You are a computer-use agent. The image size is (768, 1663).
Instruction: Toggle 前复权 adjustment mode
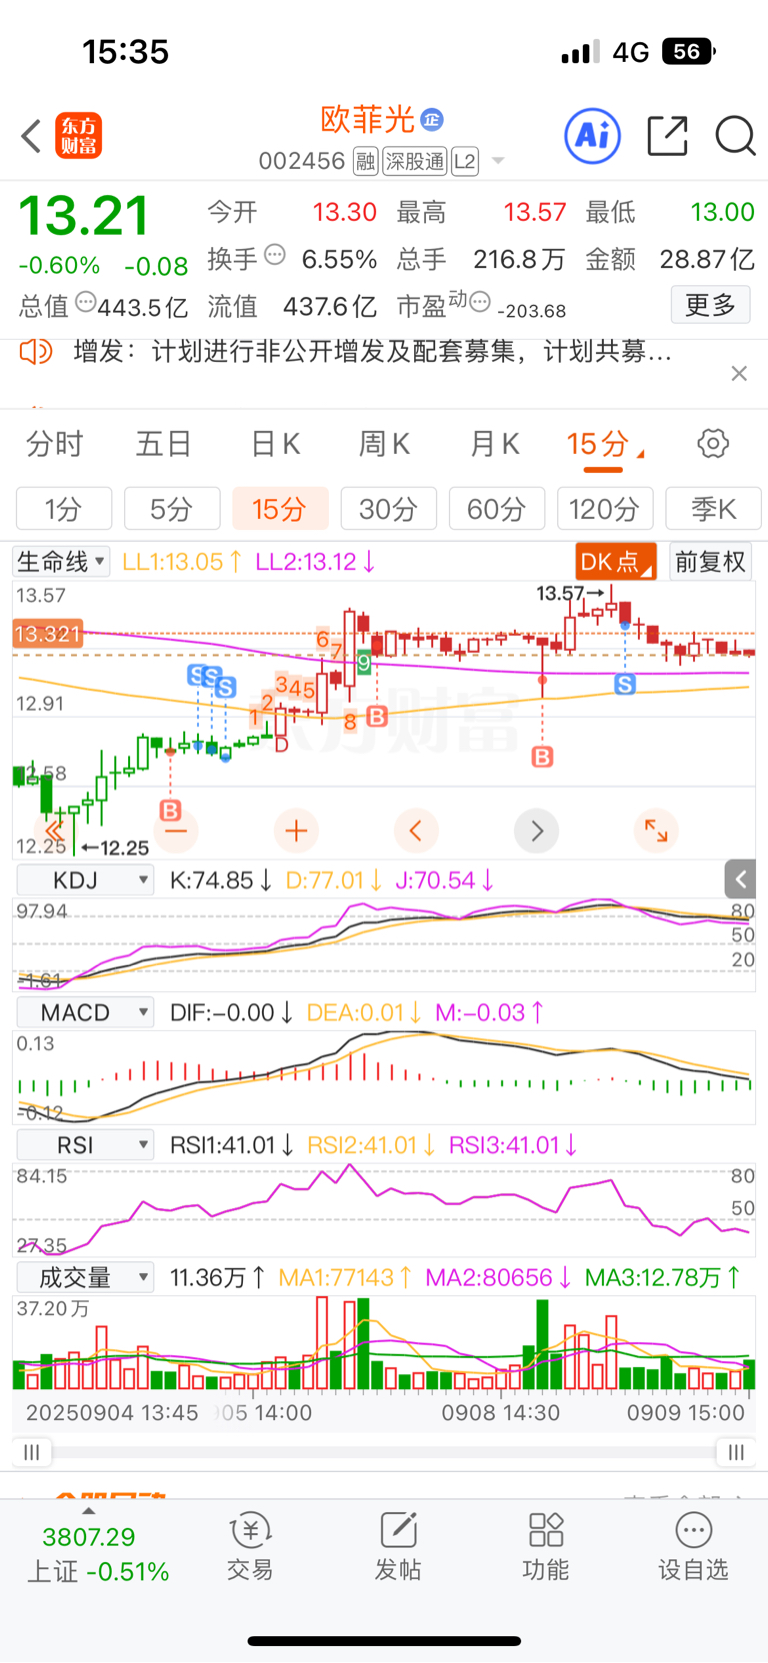[711, 562]
